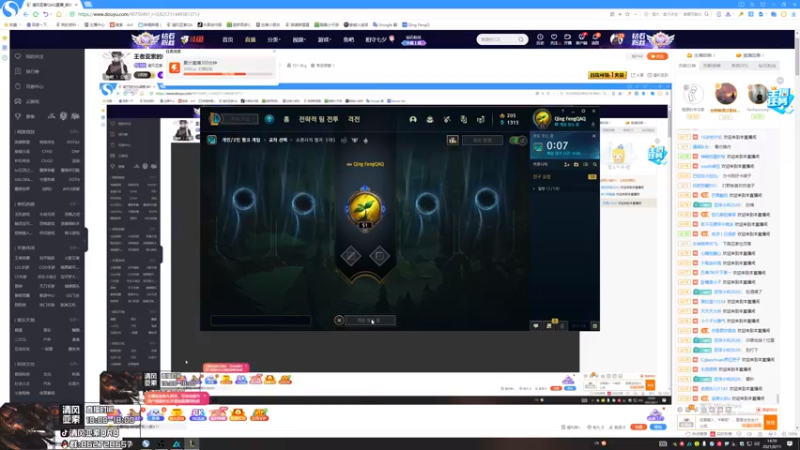800x450 pixels.
Task: Click the add friend icon in social panel
Action: tap(567, 164)
